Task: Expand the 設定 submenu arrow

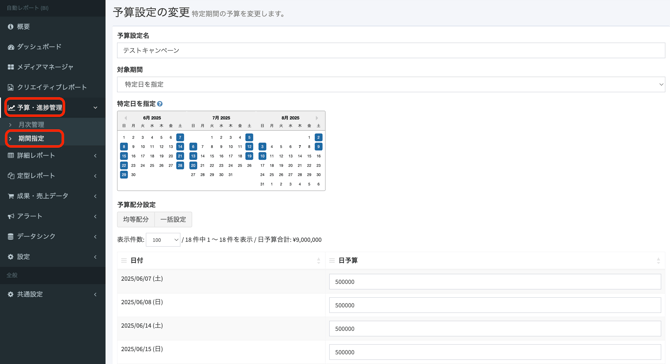Action: click(95, 257)
